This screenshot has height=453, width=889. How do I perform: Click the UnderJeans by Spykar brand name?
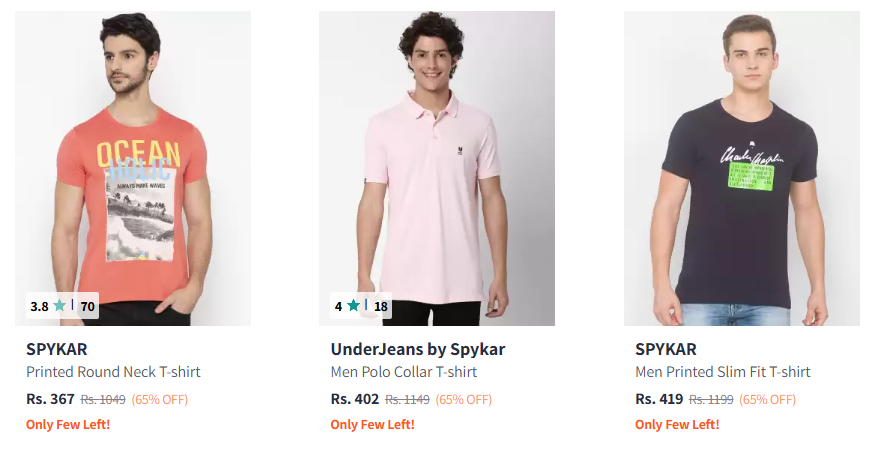pos(418,350)
